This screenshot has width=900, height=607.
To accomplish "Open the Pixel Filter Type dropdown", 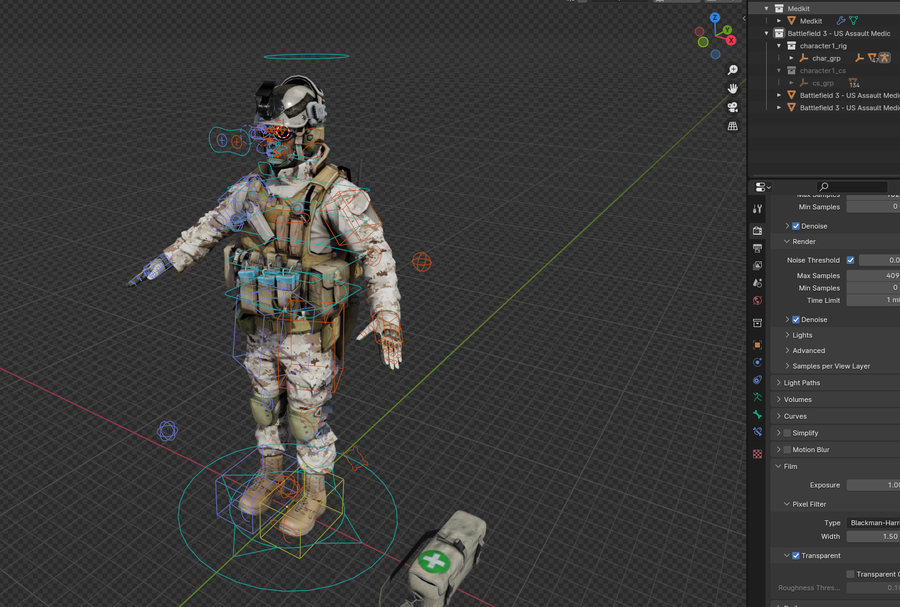I will click(872, 521).
